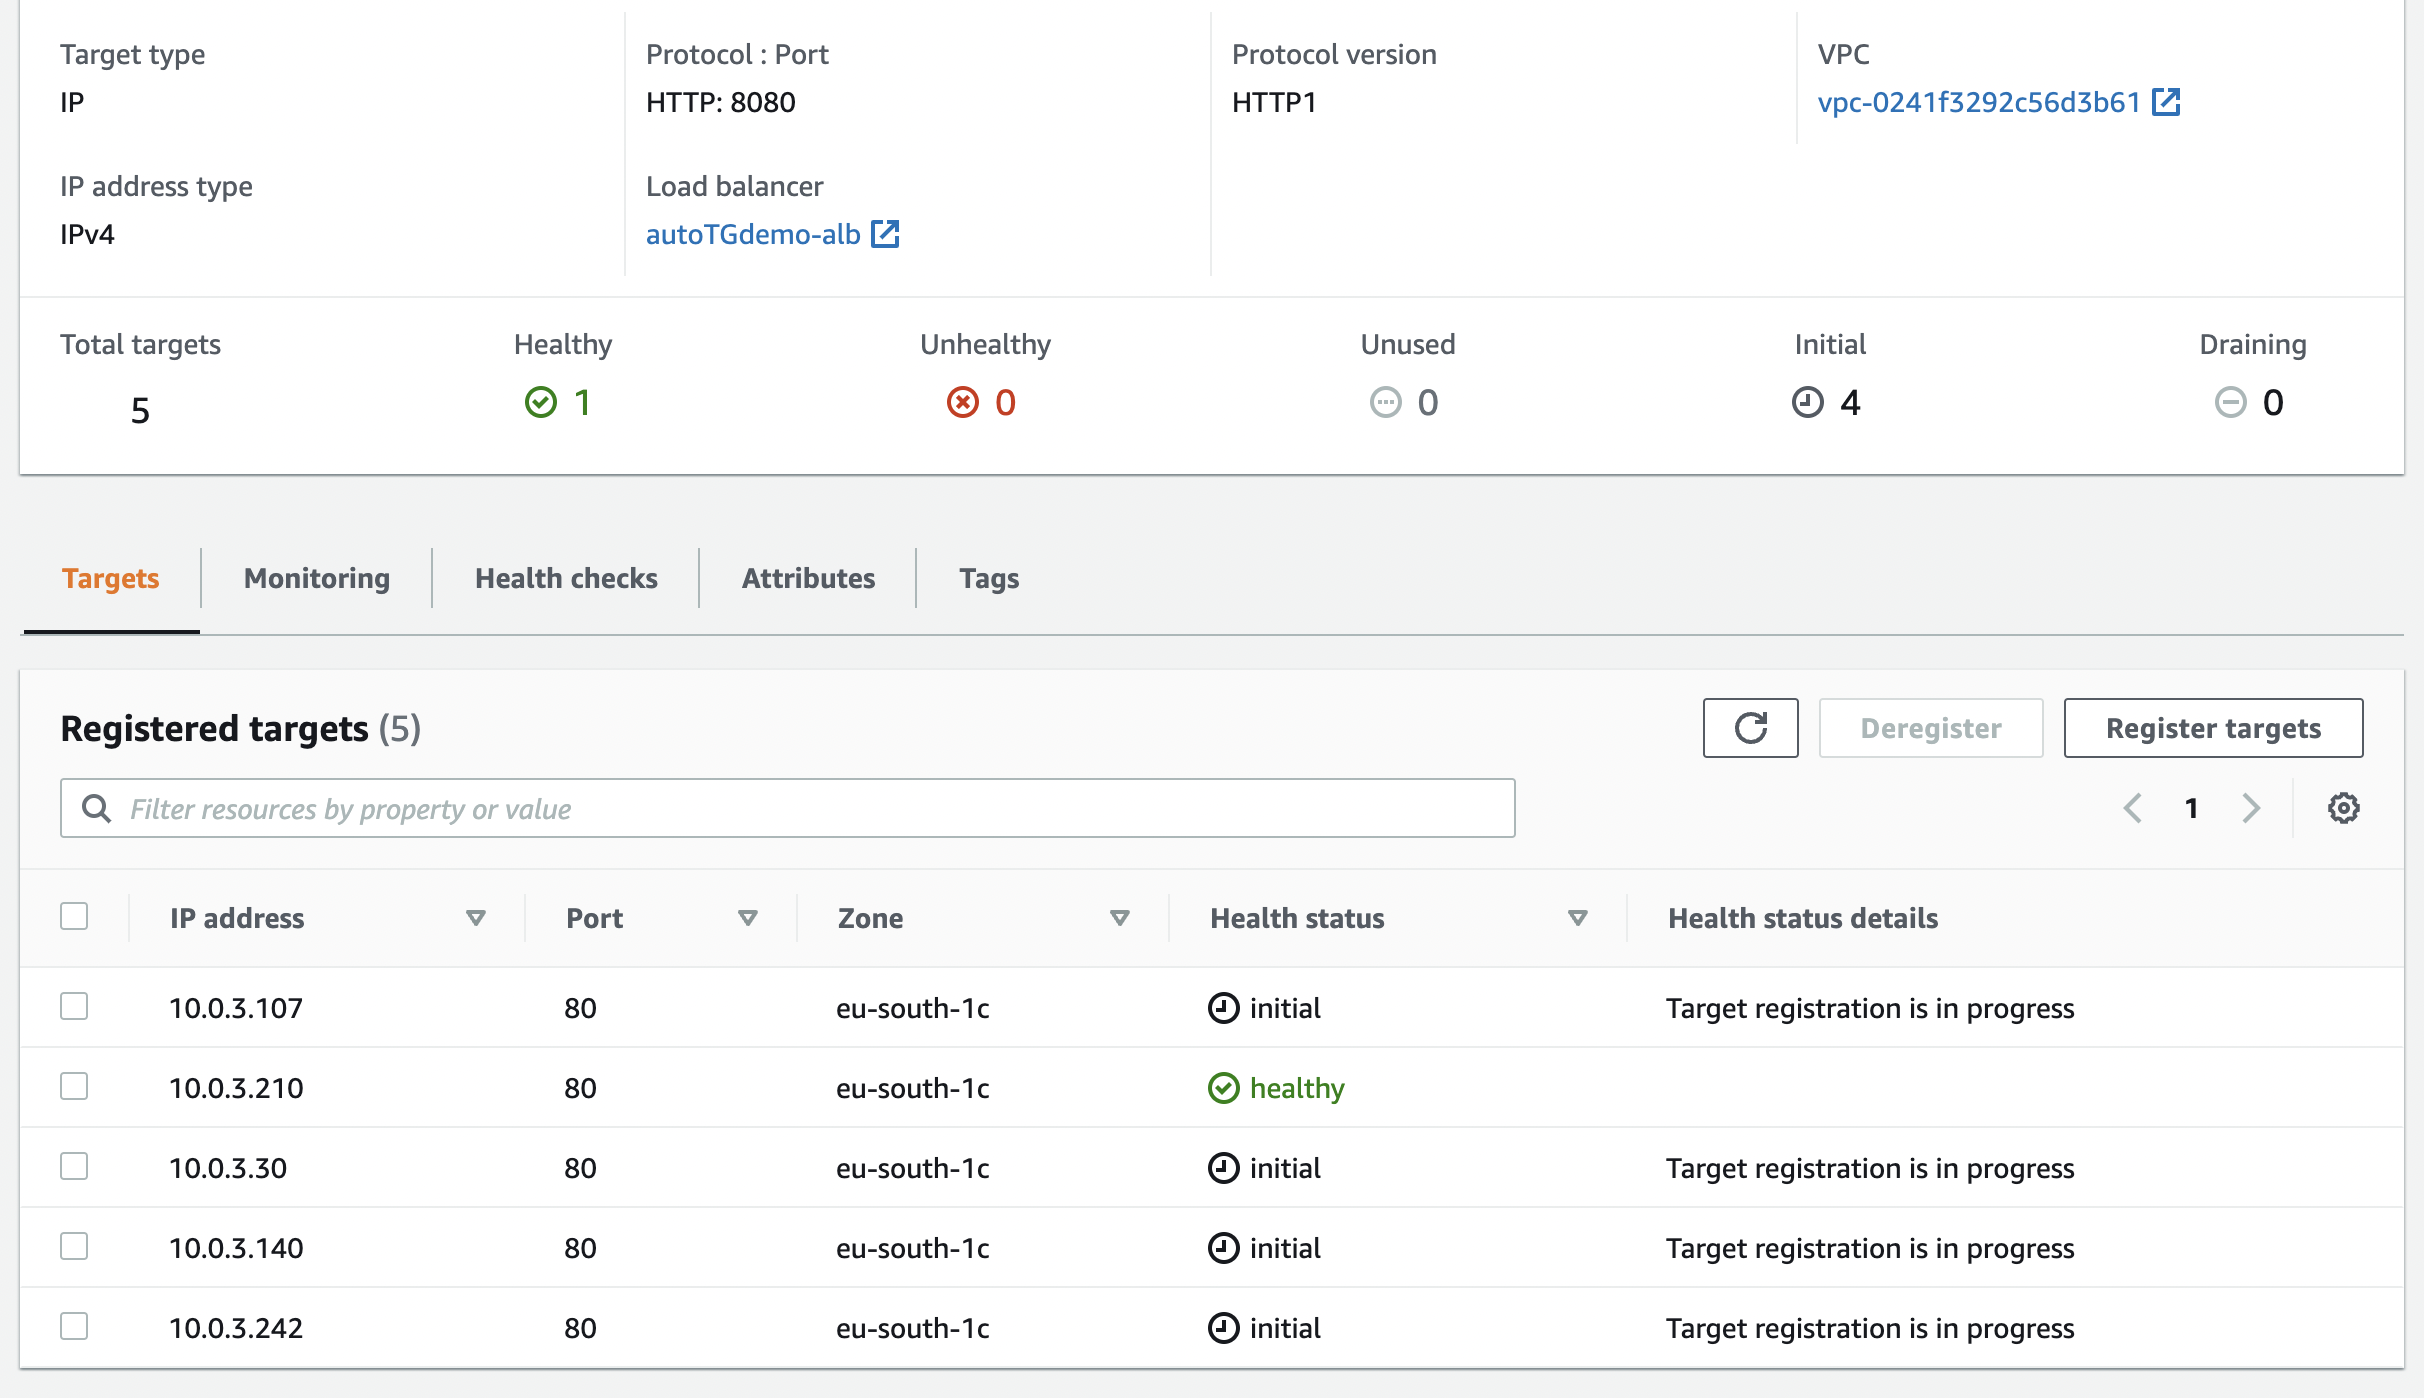Open the vpc-0241f3292c56d3b61 link
2424x1398 pixels.
tap(1978, 102)
